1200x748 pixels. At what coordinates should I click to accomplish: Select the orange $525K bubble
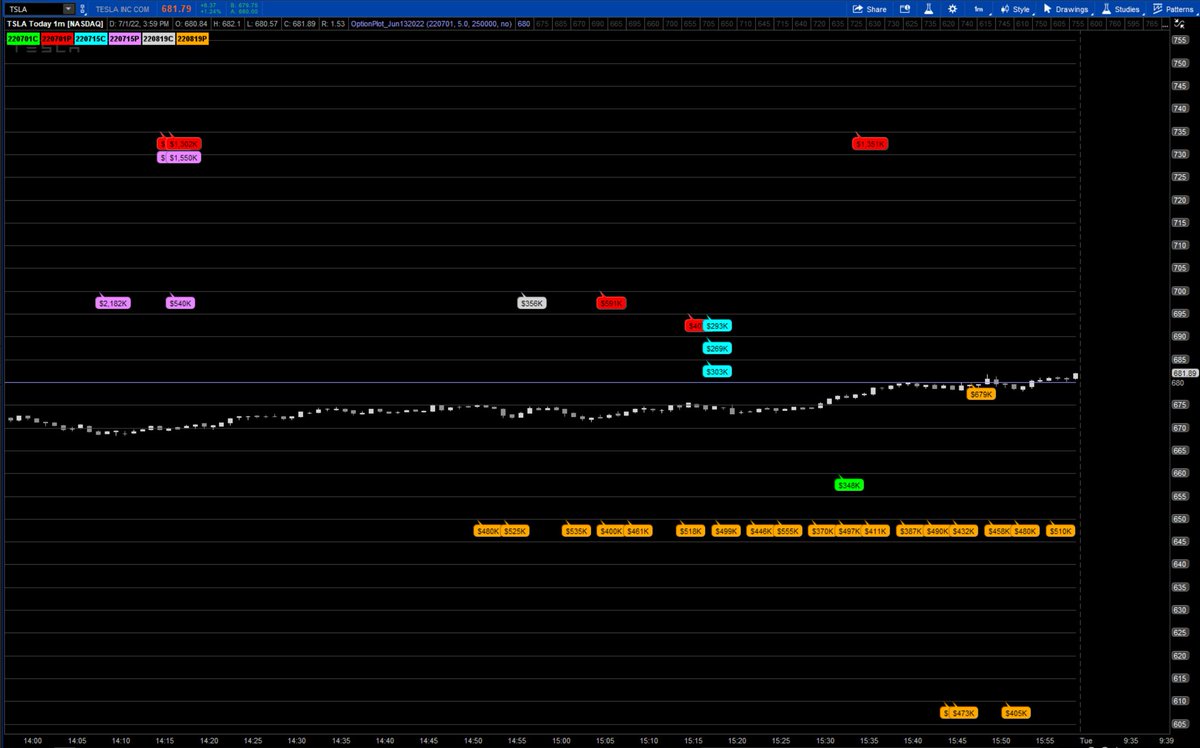pos(515,531)
